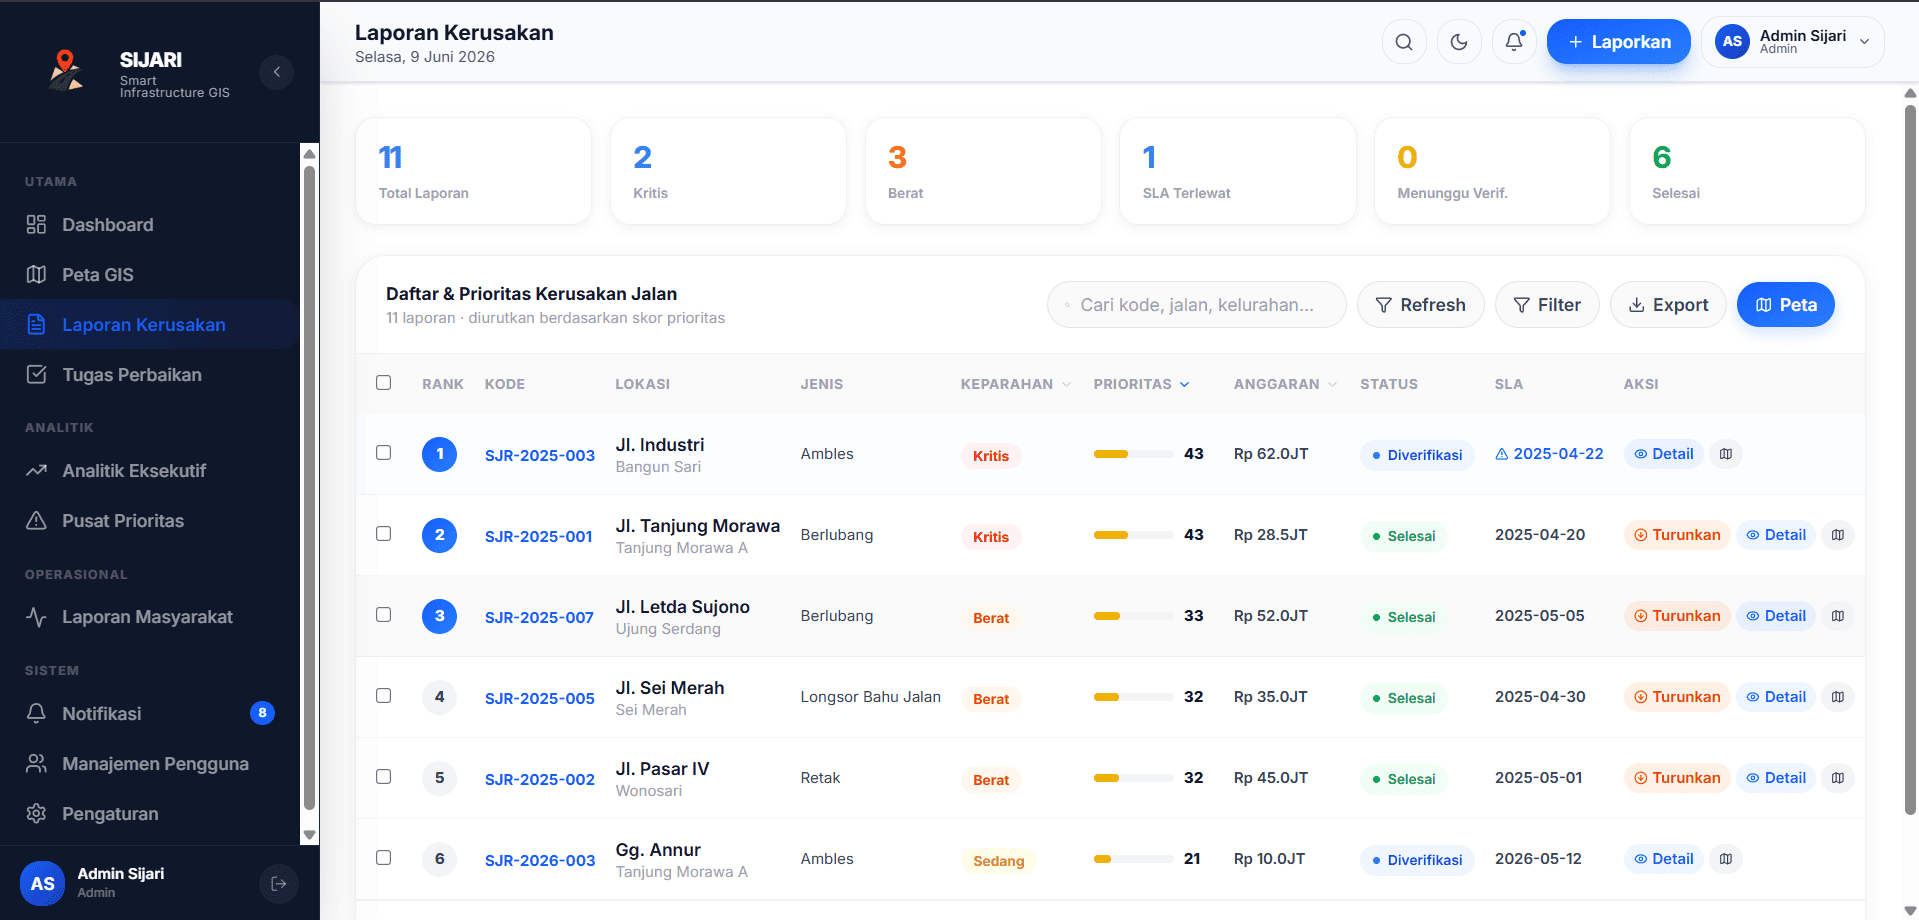This screenshot has height=920, width=1919.
Task: Toggle dark mode moon icon
Action: [1459, 42]
